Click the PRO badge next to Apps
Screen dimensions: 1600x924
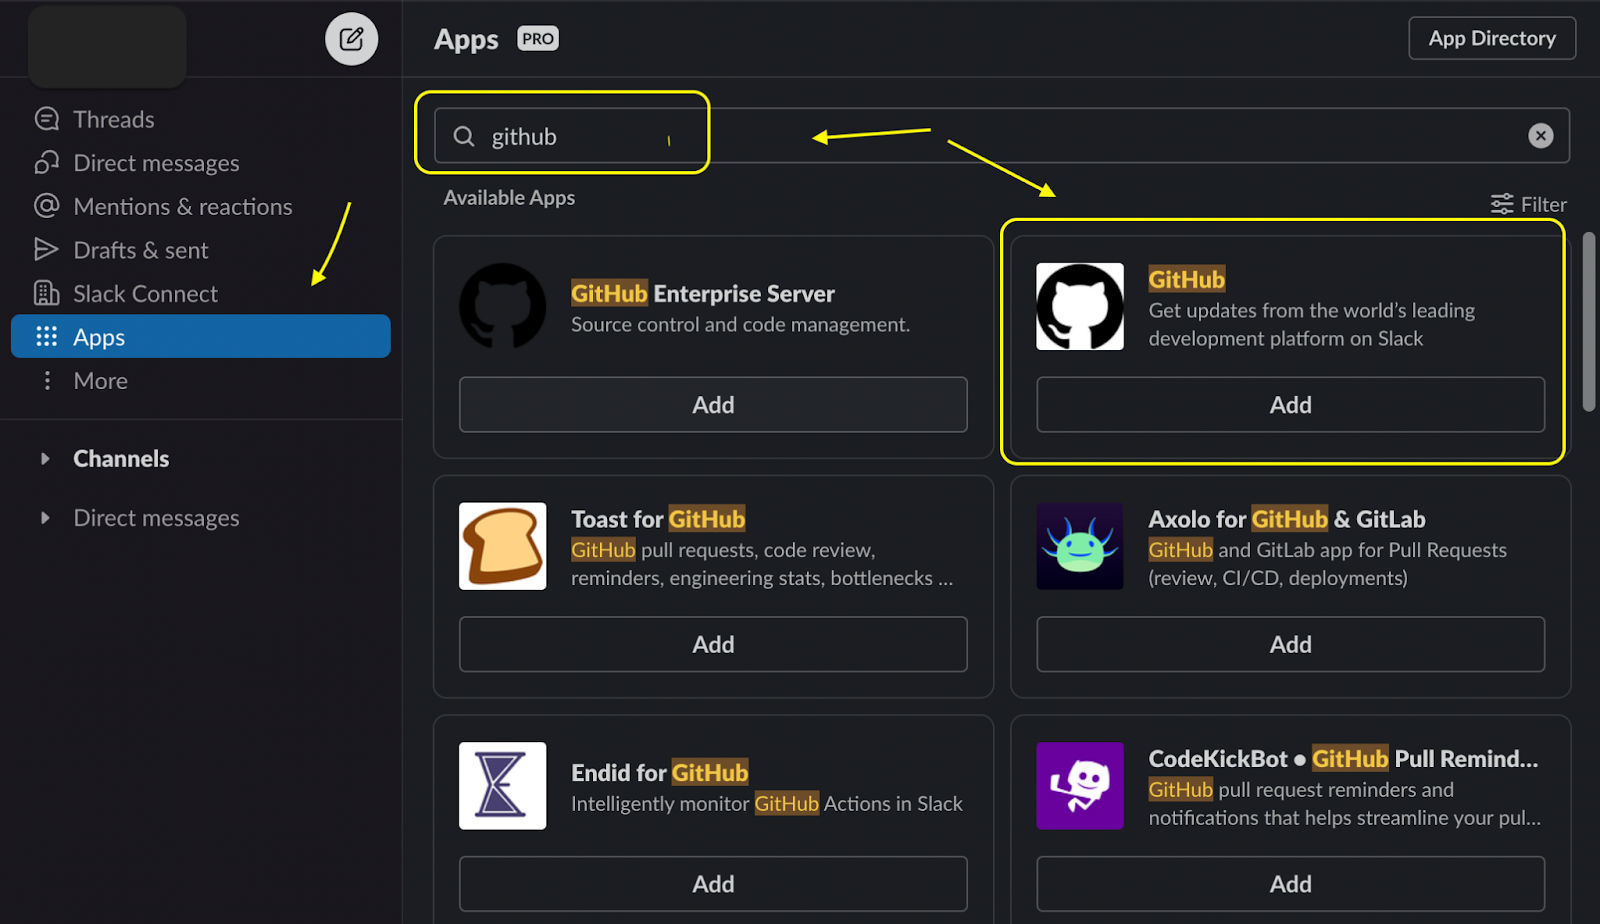click(538, 39)
